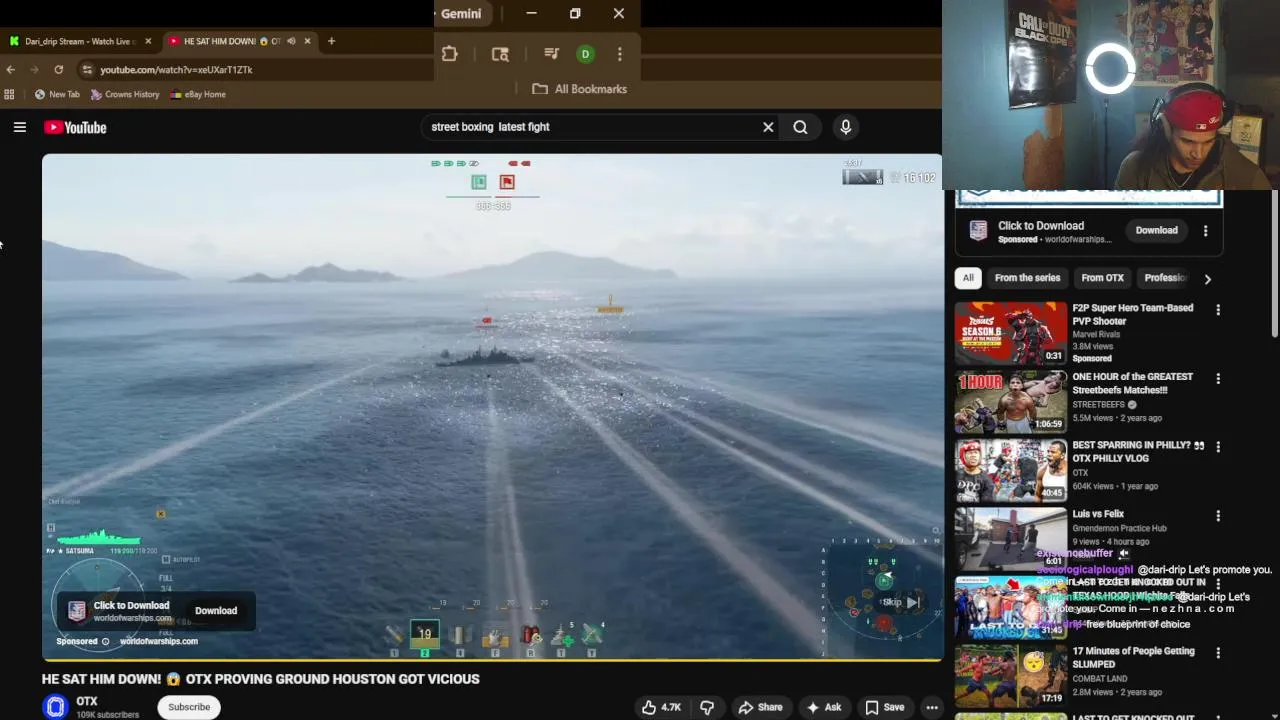This screenshot has width=1280, height=720.
Task: Open BEST SPARRING IN PHILLY thumbnail
Action: (x=1011, y=470)
